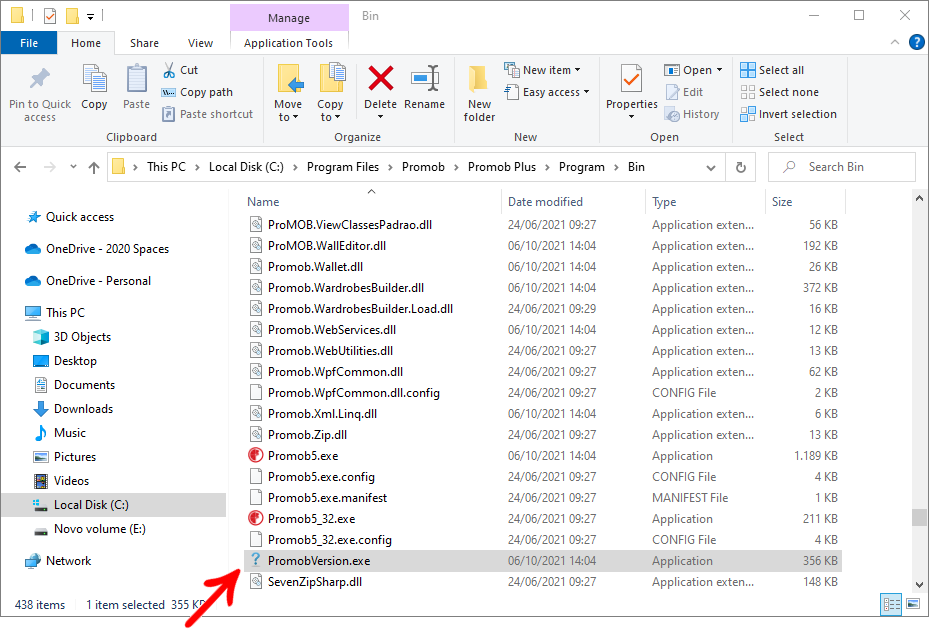Click the Pin to Quick access icon
This screenshot has width=929, height=640.
tap(40, 79)
